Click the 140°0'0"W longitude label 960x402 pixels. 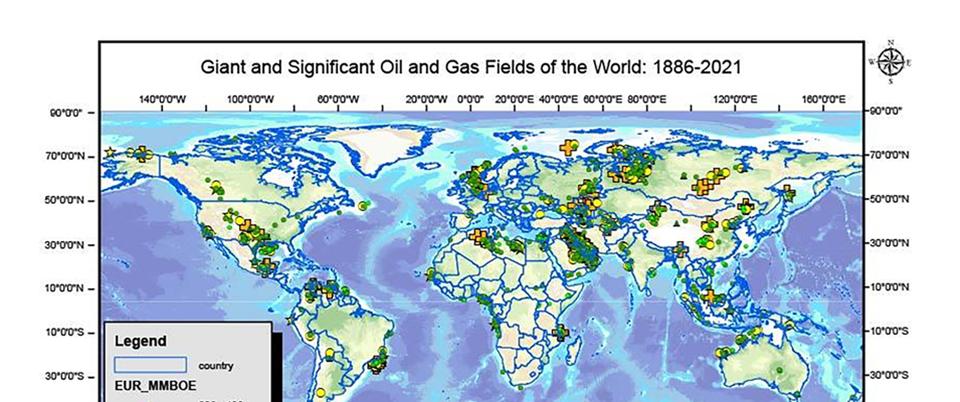pyautogui.click(x=161, y=100)
